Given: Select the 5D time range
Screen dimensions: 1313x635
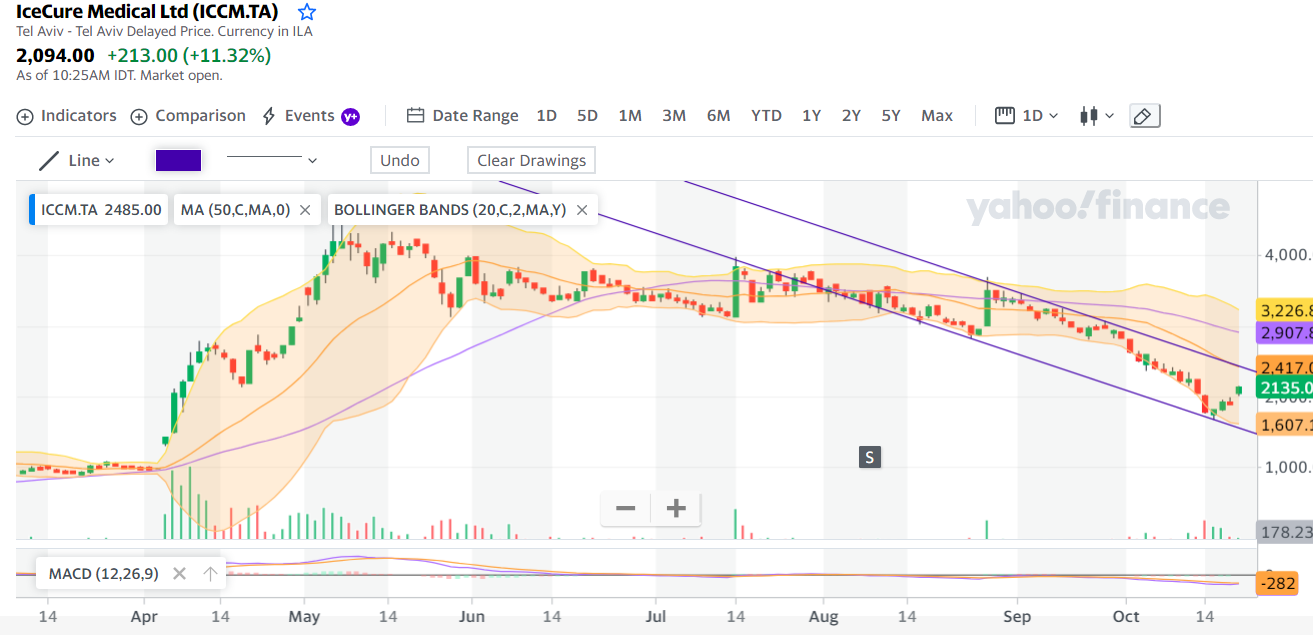Looking at the screenshot, I should [587, 116].
